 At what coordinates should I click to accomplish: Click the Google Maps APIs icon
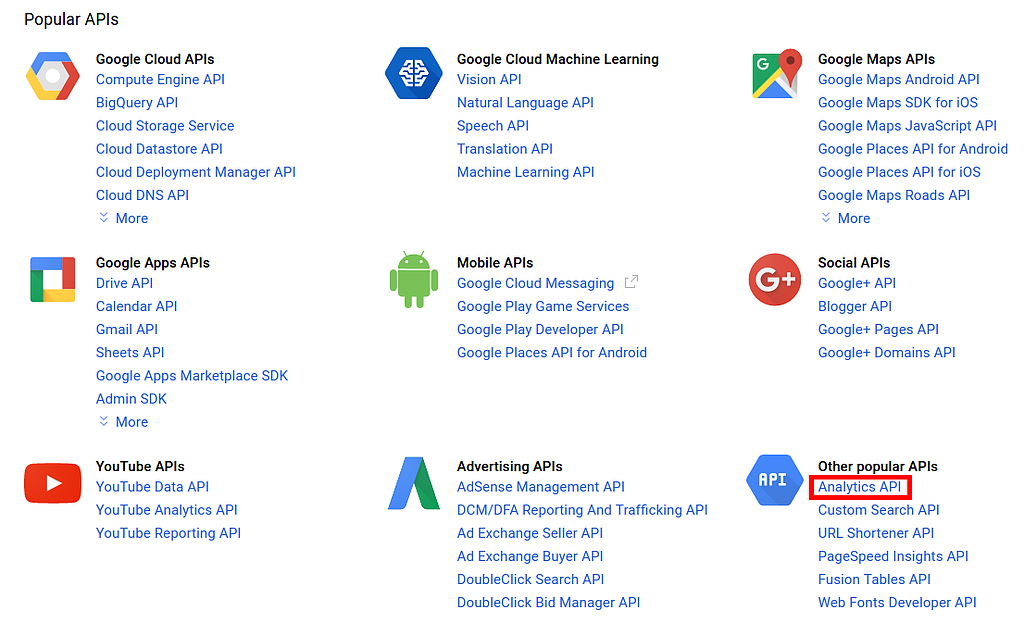pyautogui.click(x=777, y=74)
